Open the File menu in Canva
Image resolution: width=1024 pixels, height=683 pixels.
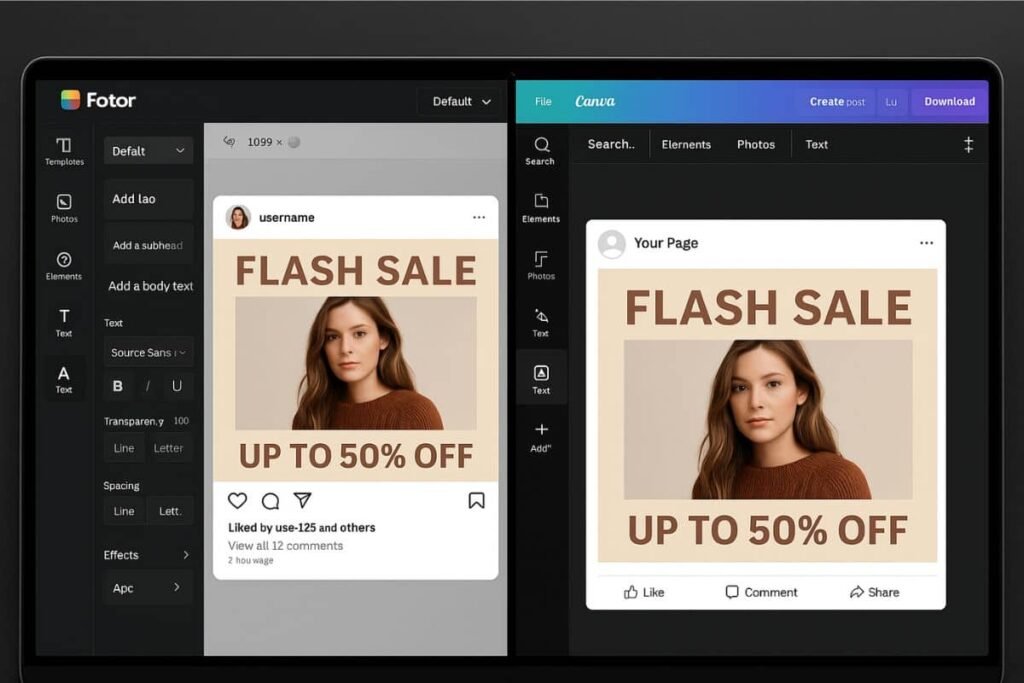[542, 101]
